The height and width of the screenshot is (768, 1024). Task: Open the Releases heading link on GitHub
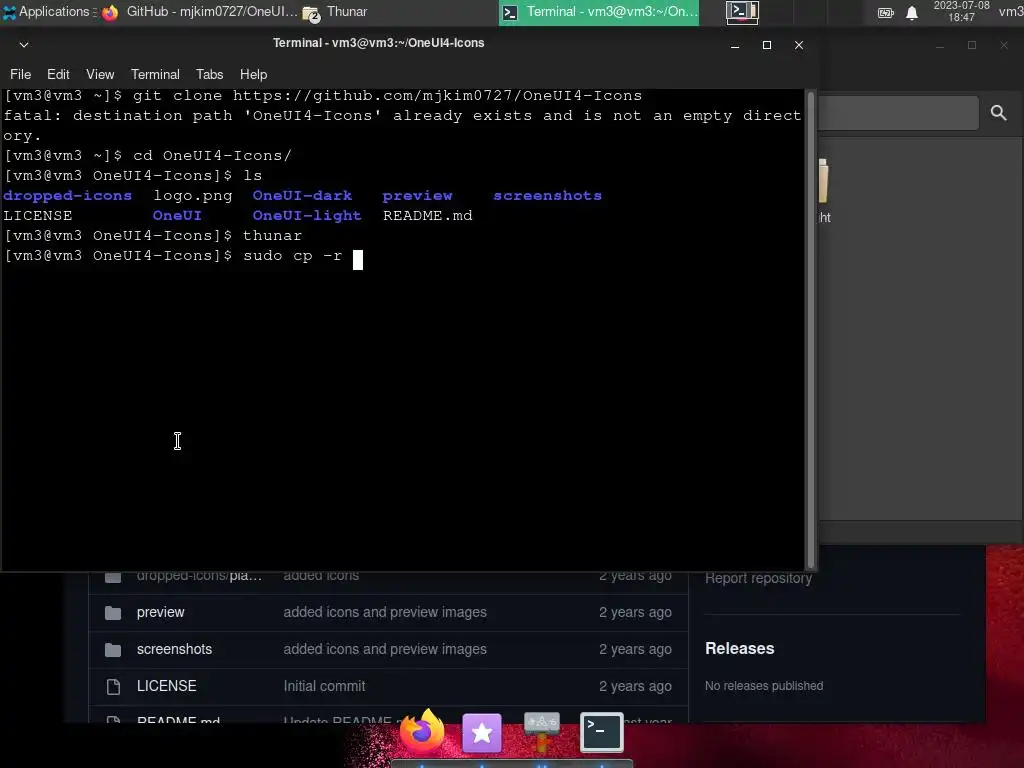pos(739,648)
